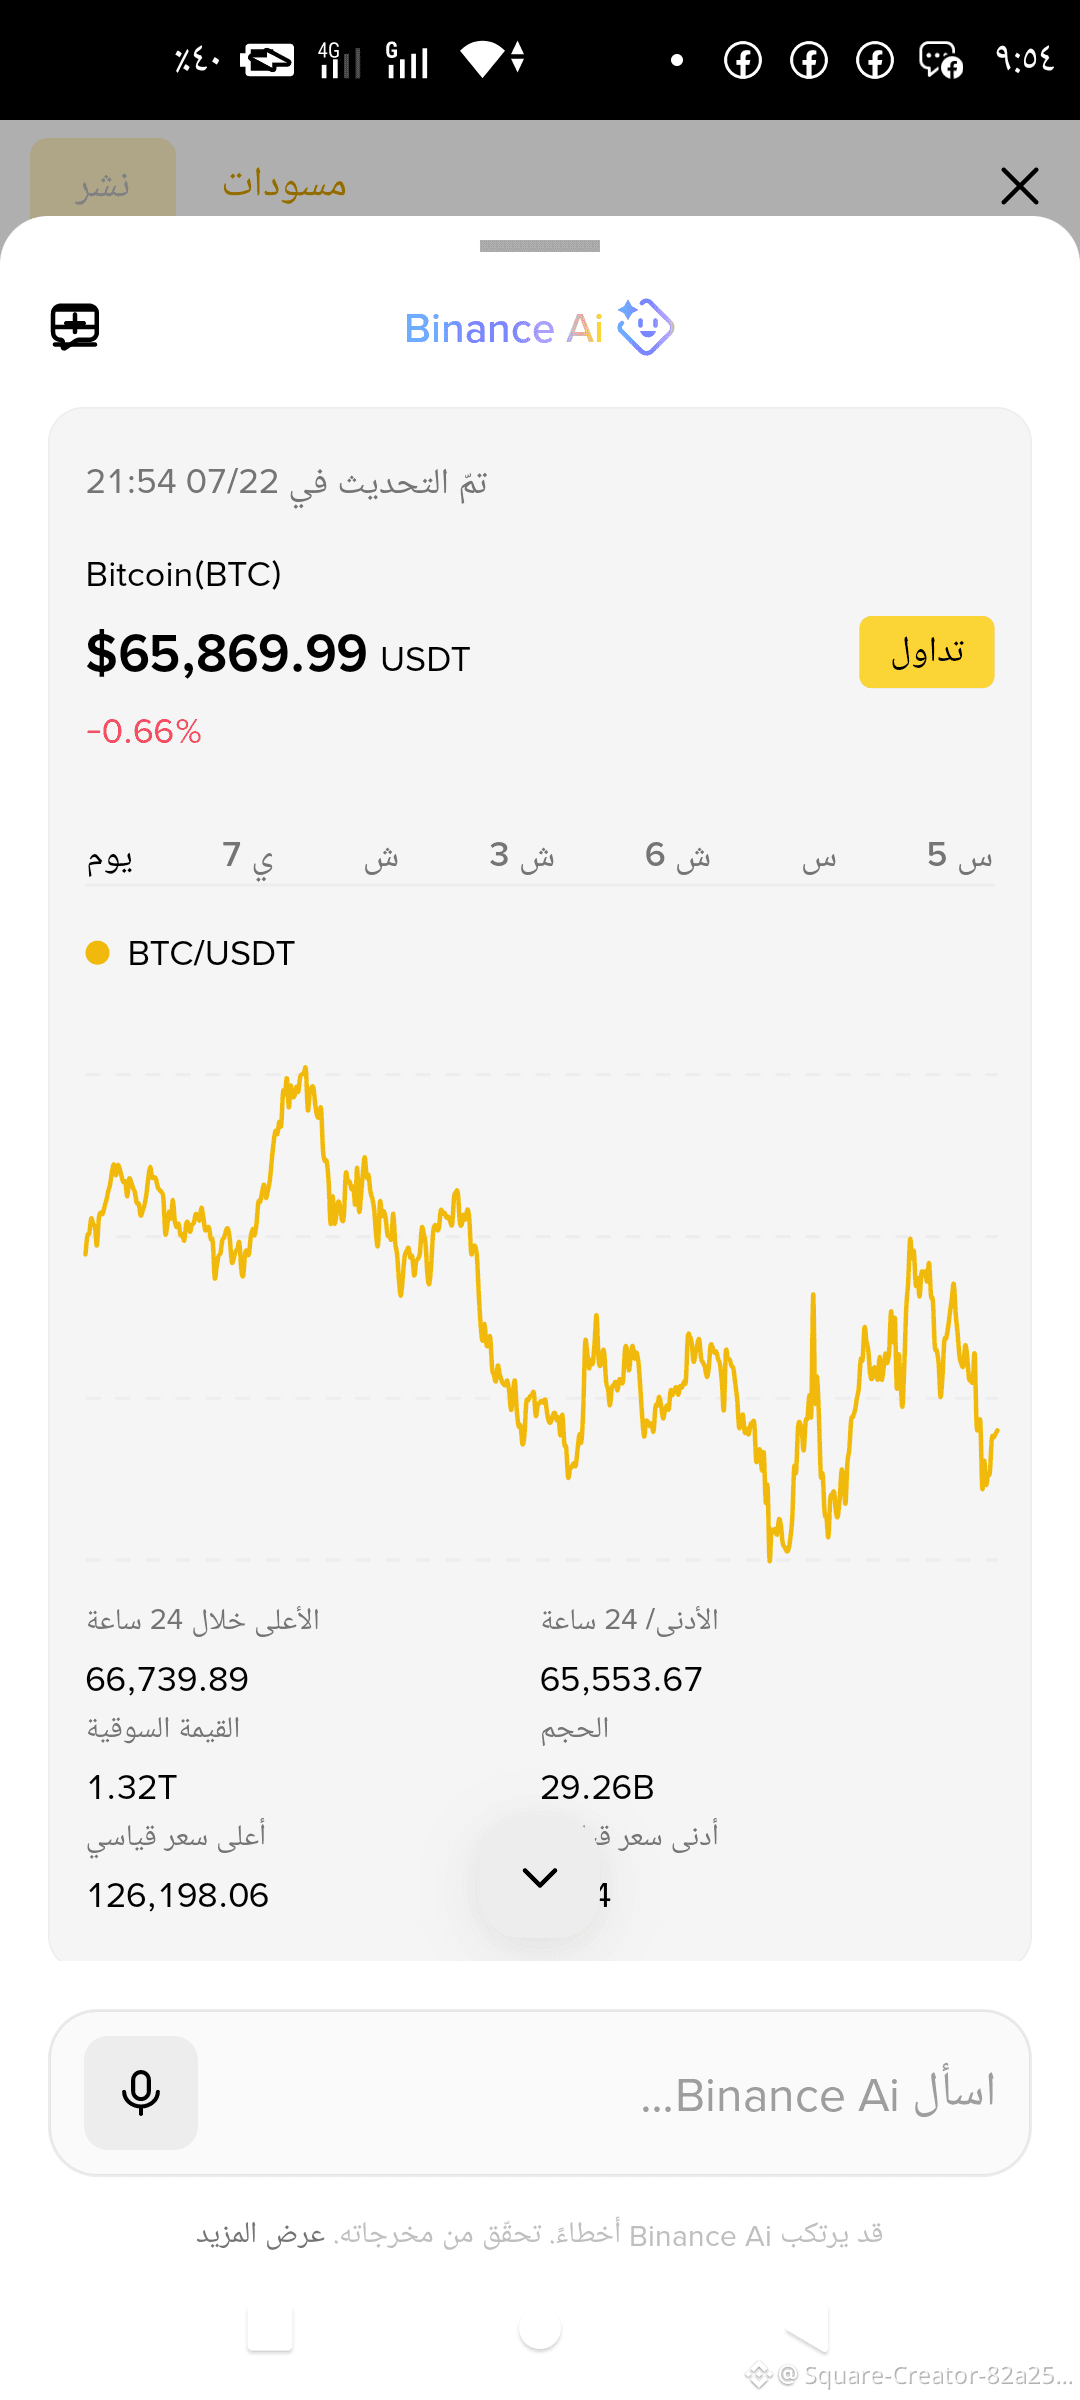The width and height of the screenshot is (1080, 2400).
Task: Tap the battery saver status icon
Action: pyautogui.click(x=267, y=61)
